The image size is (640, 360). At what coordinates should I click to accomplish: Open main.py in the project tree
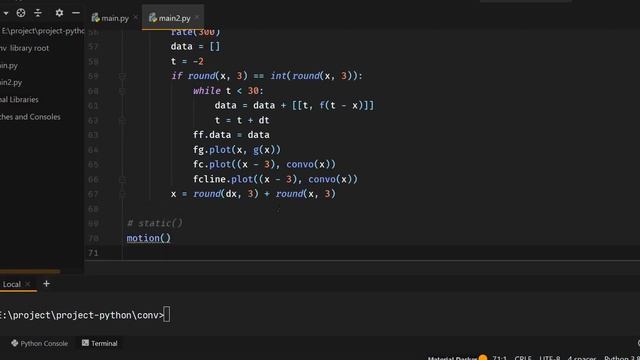point(9,65)
